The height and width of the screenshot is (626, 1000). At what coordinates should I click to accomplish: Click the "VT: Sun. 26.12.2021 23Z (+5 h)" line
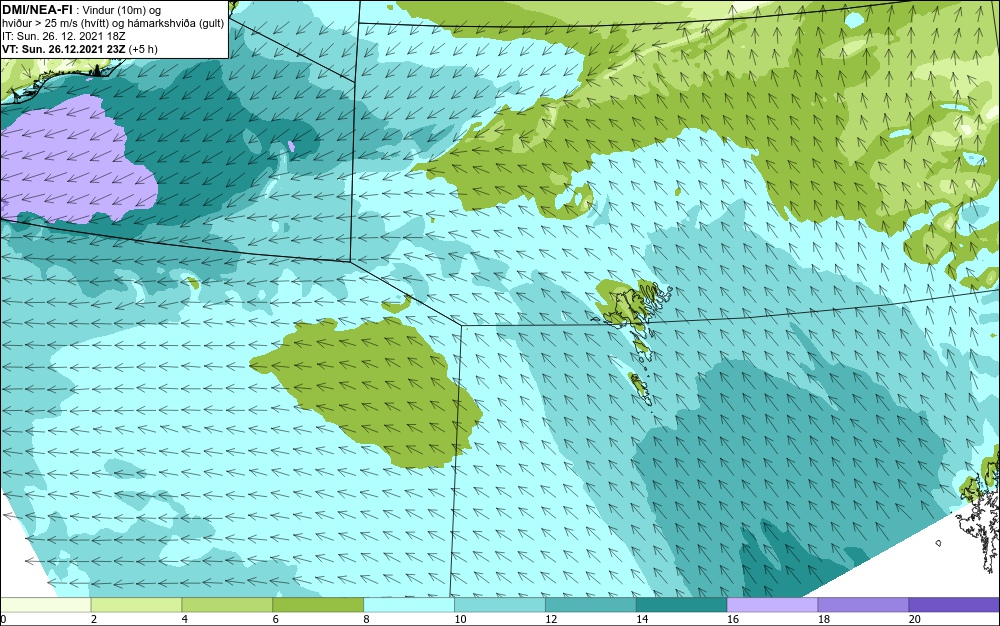(80, 49)
